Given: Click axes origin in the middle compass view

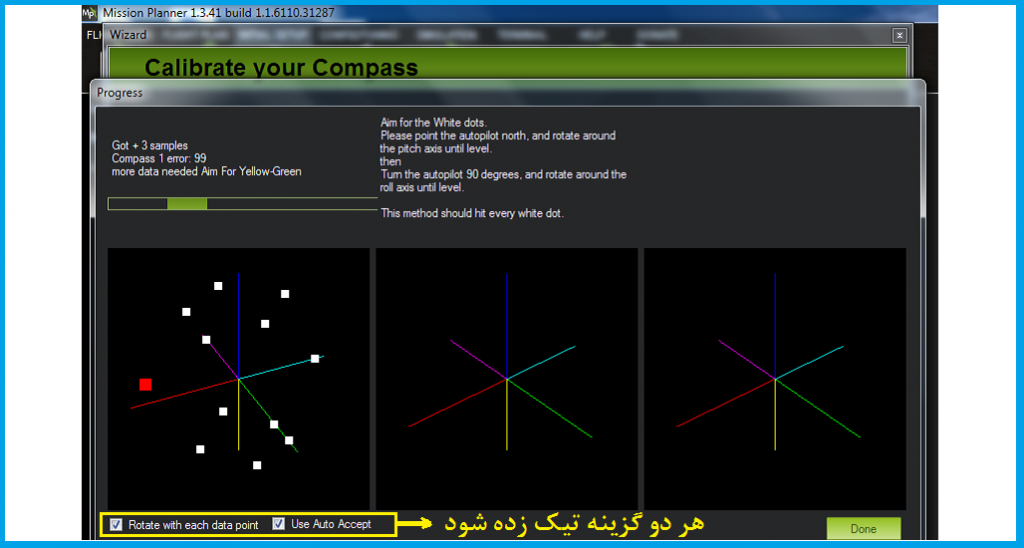Looking at the screenshot, I should point(507,379).
